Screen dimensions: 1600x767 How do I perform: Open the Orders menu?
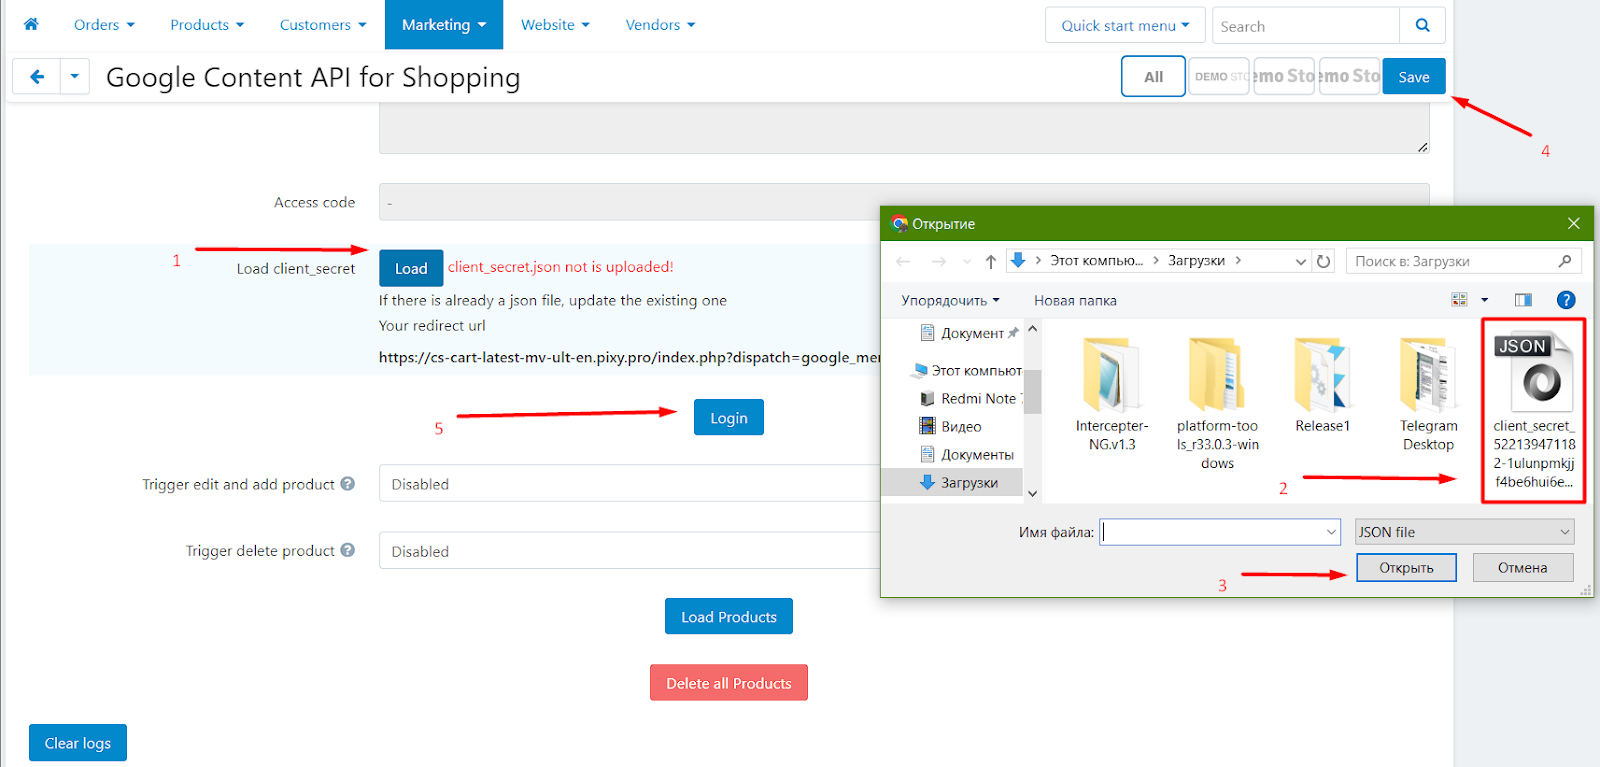[104, 25]
